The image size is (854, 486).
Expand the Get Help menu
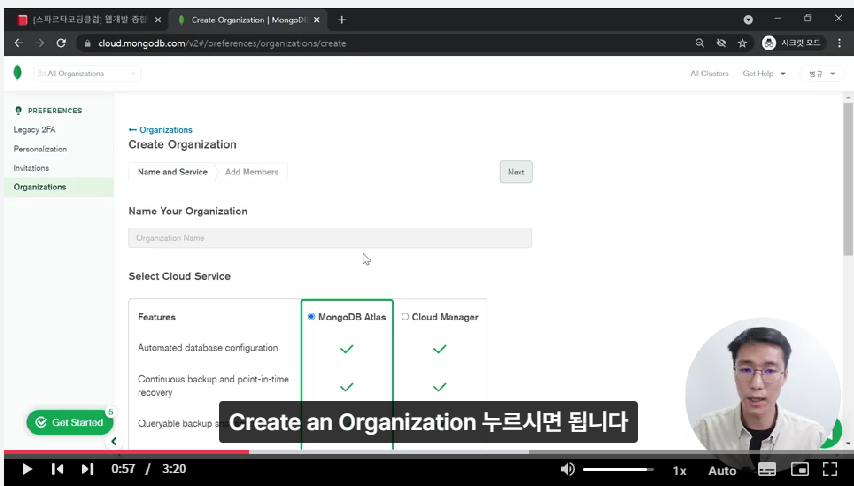[x=764, y=74]
